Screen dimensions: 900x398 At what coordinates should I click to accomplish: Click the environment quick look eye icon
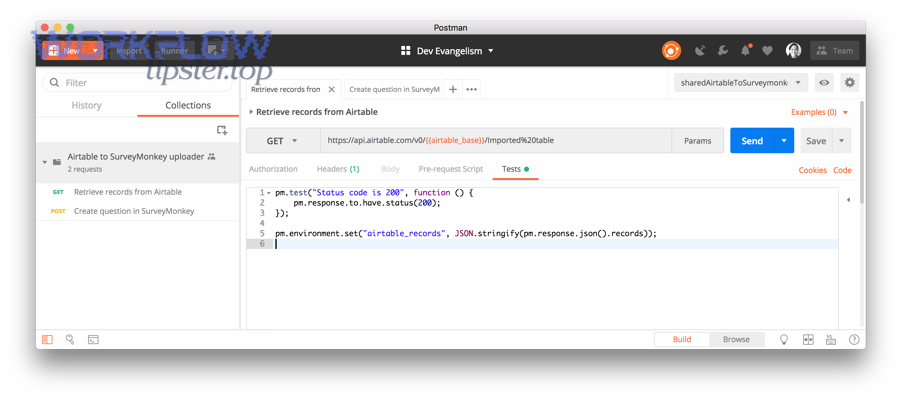click(x=824, y=83)
